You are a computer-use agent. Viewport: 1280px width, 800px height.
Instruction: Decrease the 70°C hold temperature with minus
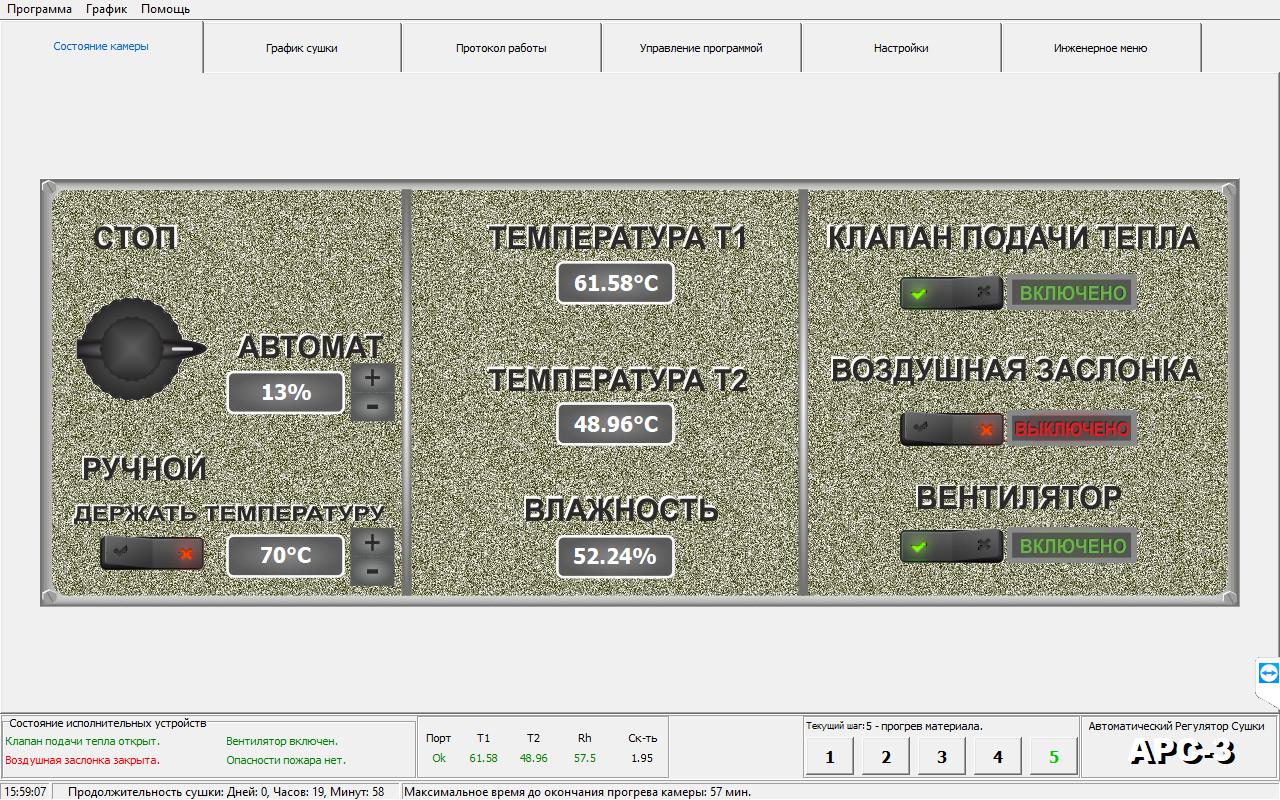(373, 571)
